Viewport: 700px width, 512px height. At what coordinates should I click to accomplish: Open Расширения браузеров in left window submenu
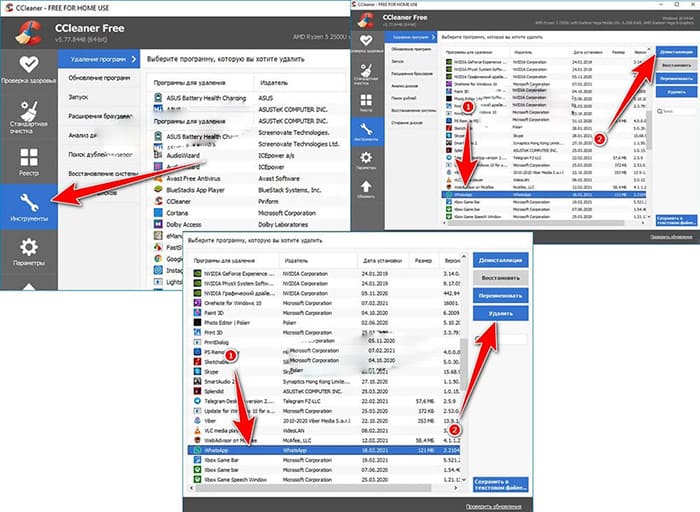pos(100,116)
